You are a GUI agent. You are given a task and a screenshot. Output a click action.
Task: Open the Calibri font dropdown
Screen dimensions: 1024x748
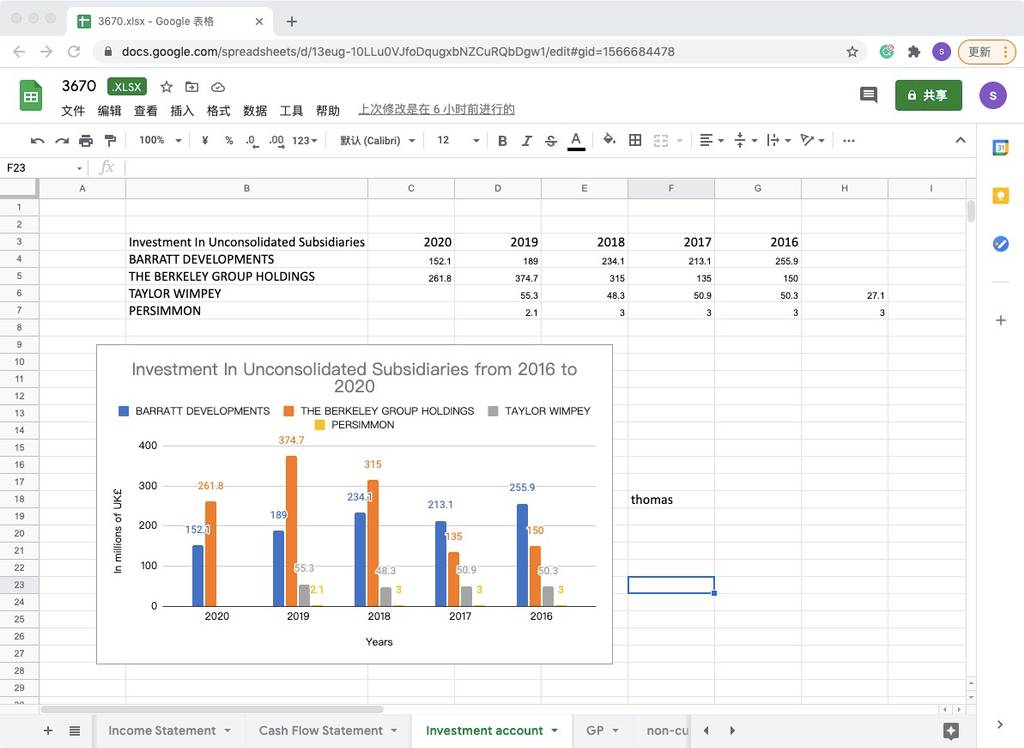click(x=377, y=140)
